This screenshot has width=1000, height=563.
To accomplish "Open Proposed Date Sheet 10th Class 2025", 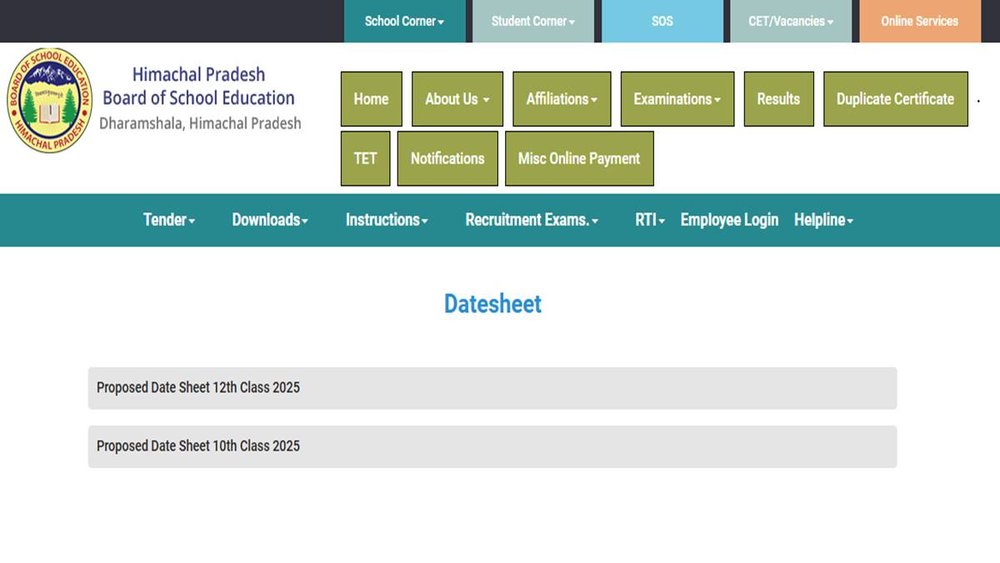I will click(x=198, y=446).
